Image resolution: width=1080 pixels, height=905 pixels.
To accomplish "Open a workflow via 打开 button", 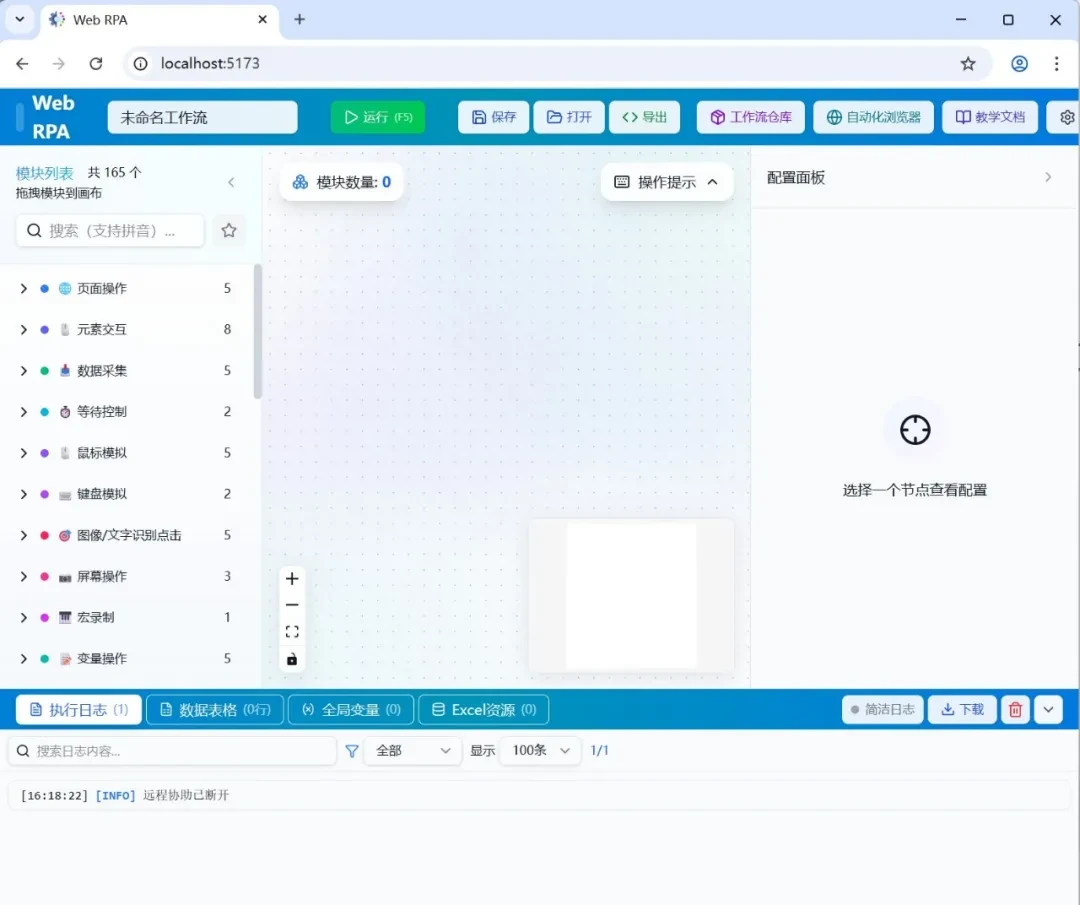I will tap(569, 117).
